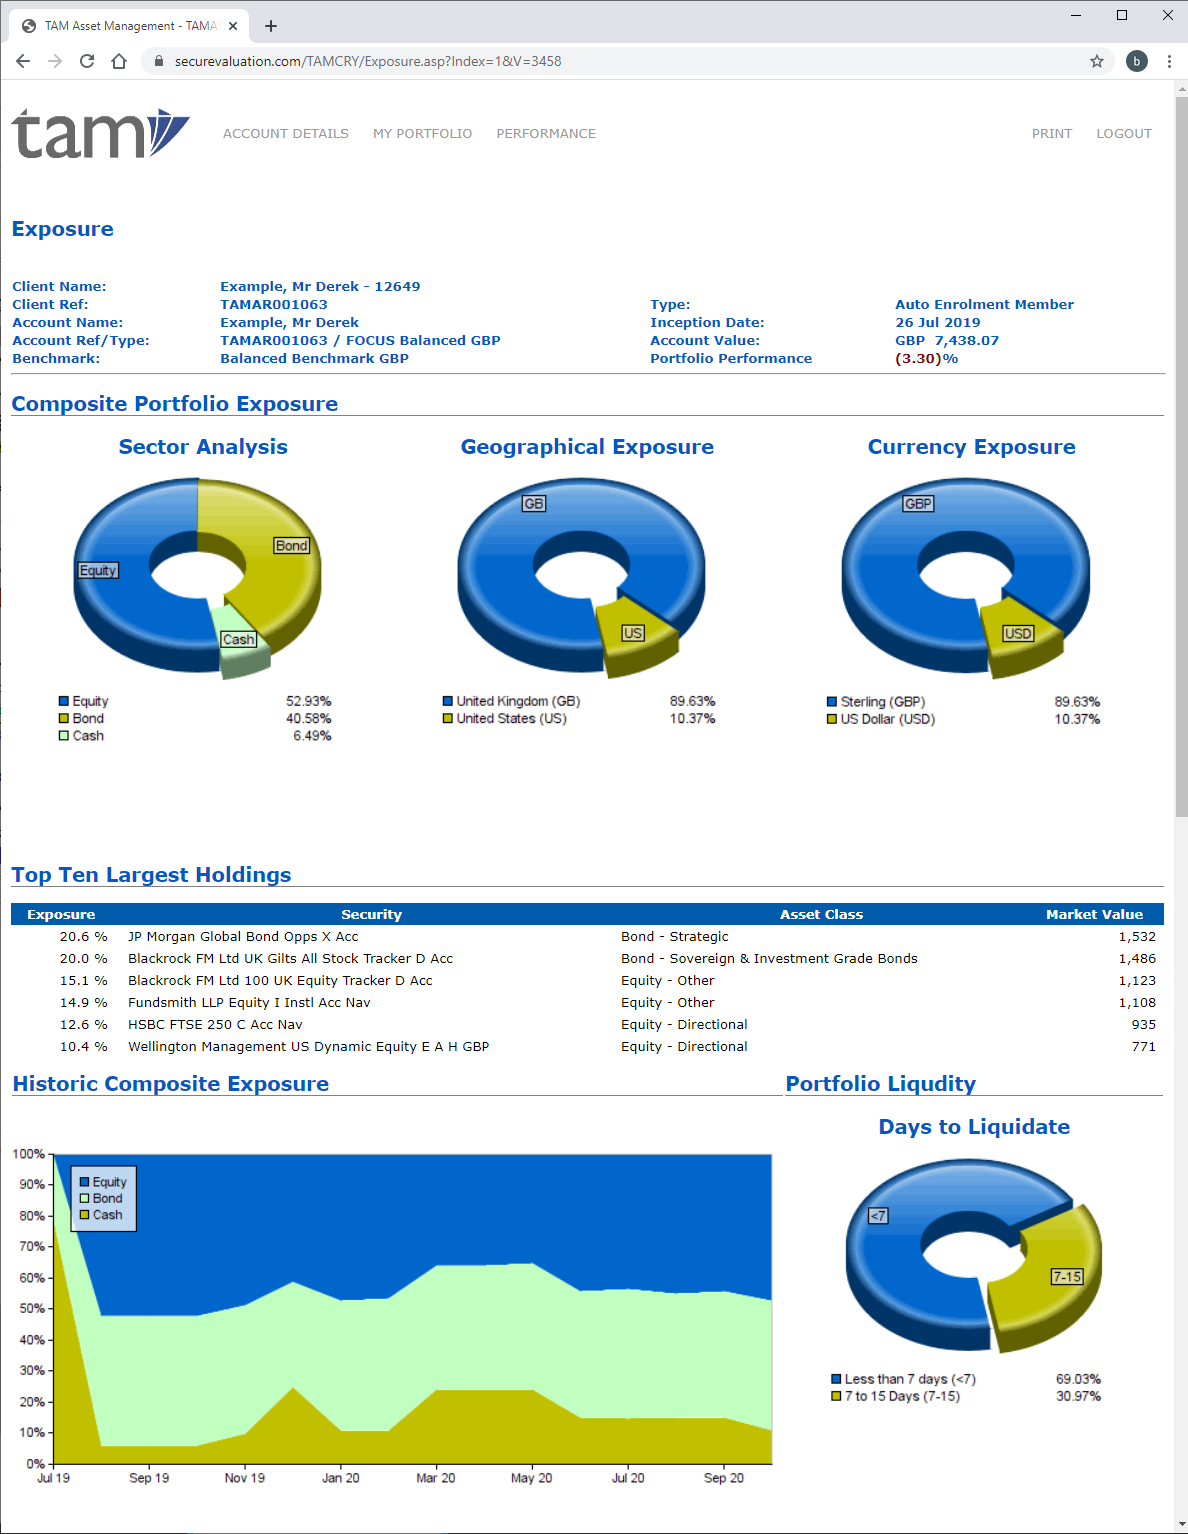
Task: Click the GB label on Geographical Exposure chart
Action: tap(534, 504)
